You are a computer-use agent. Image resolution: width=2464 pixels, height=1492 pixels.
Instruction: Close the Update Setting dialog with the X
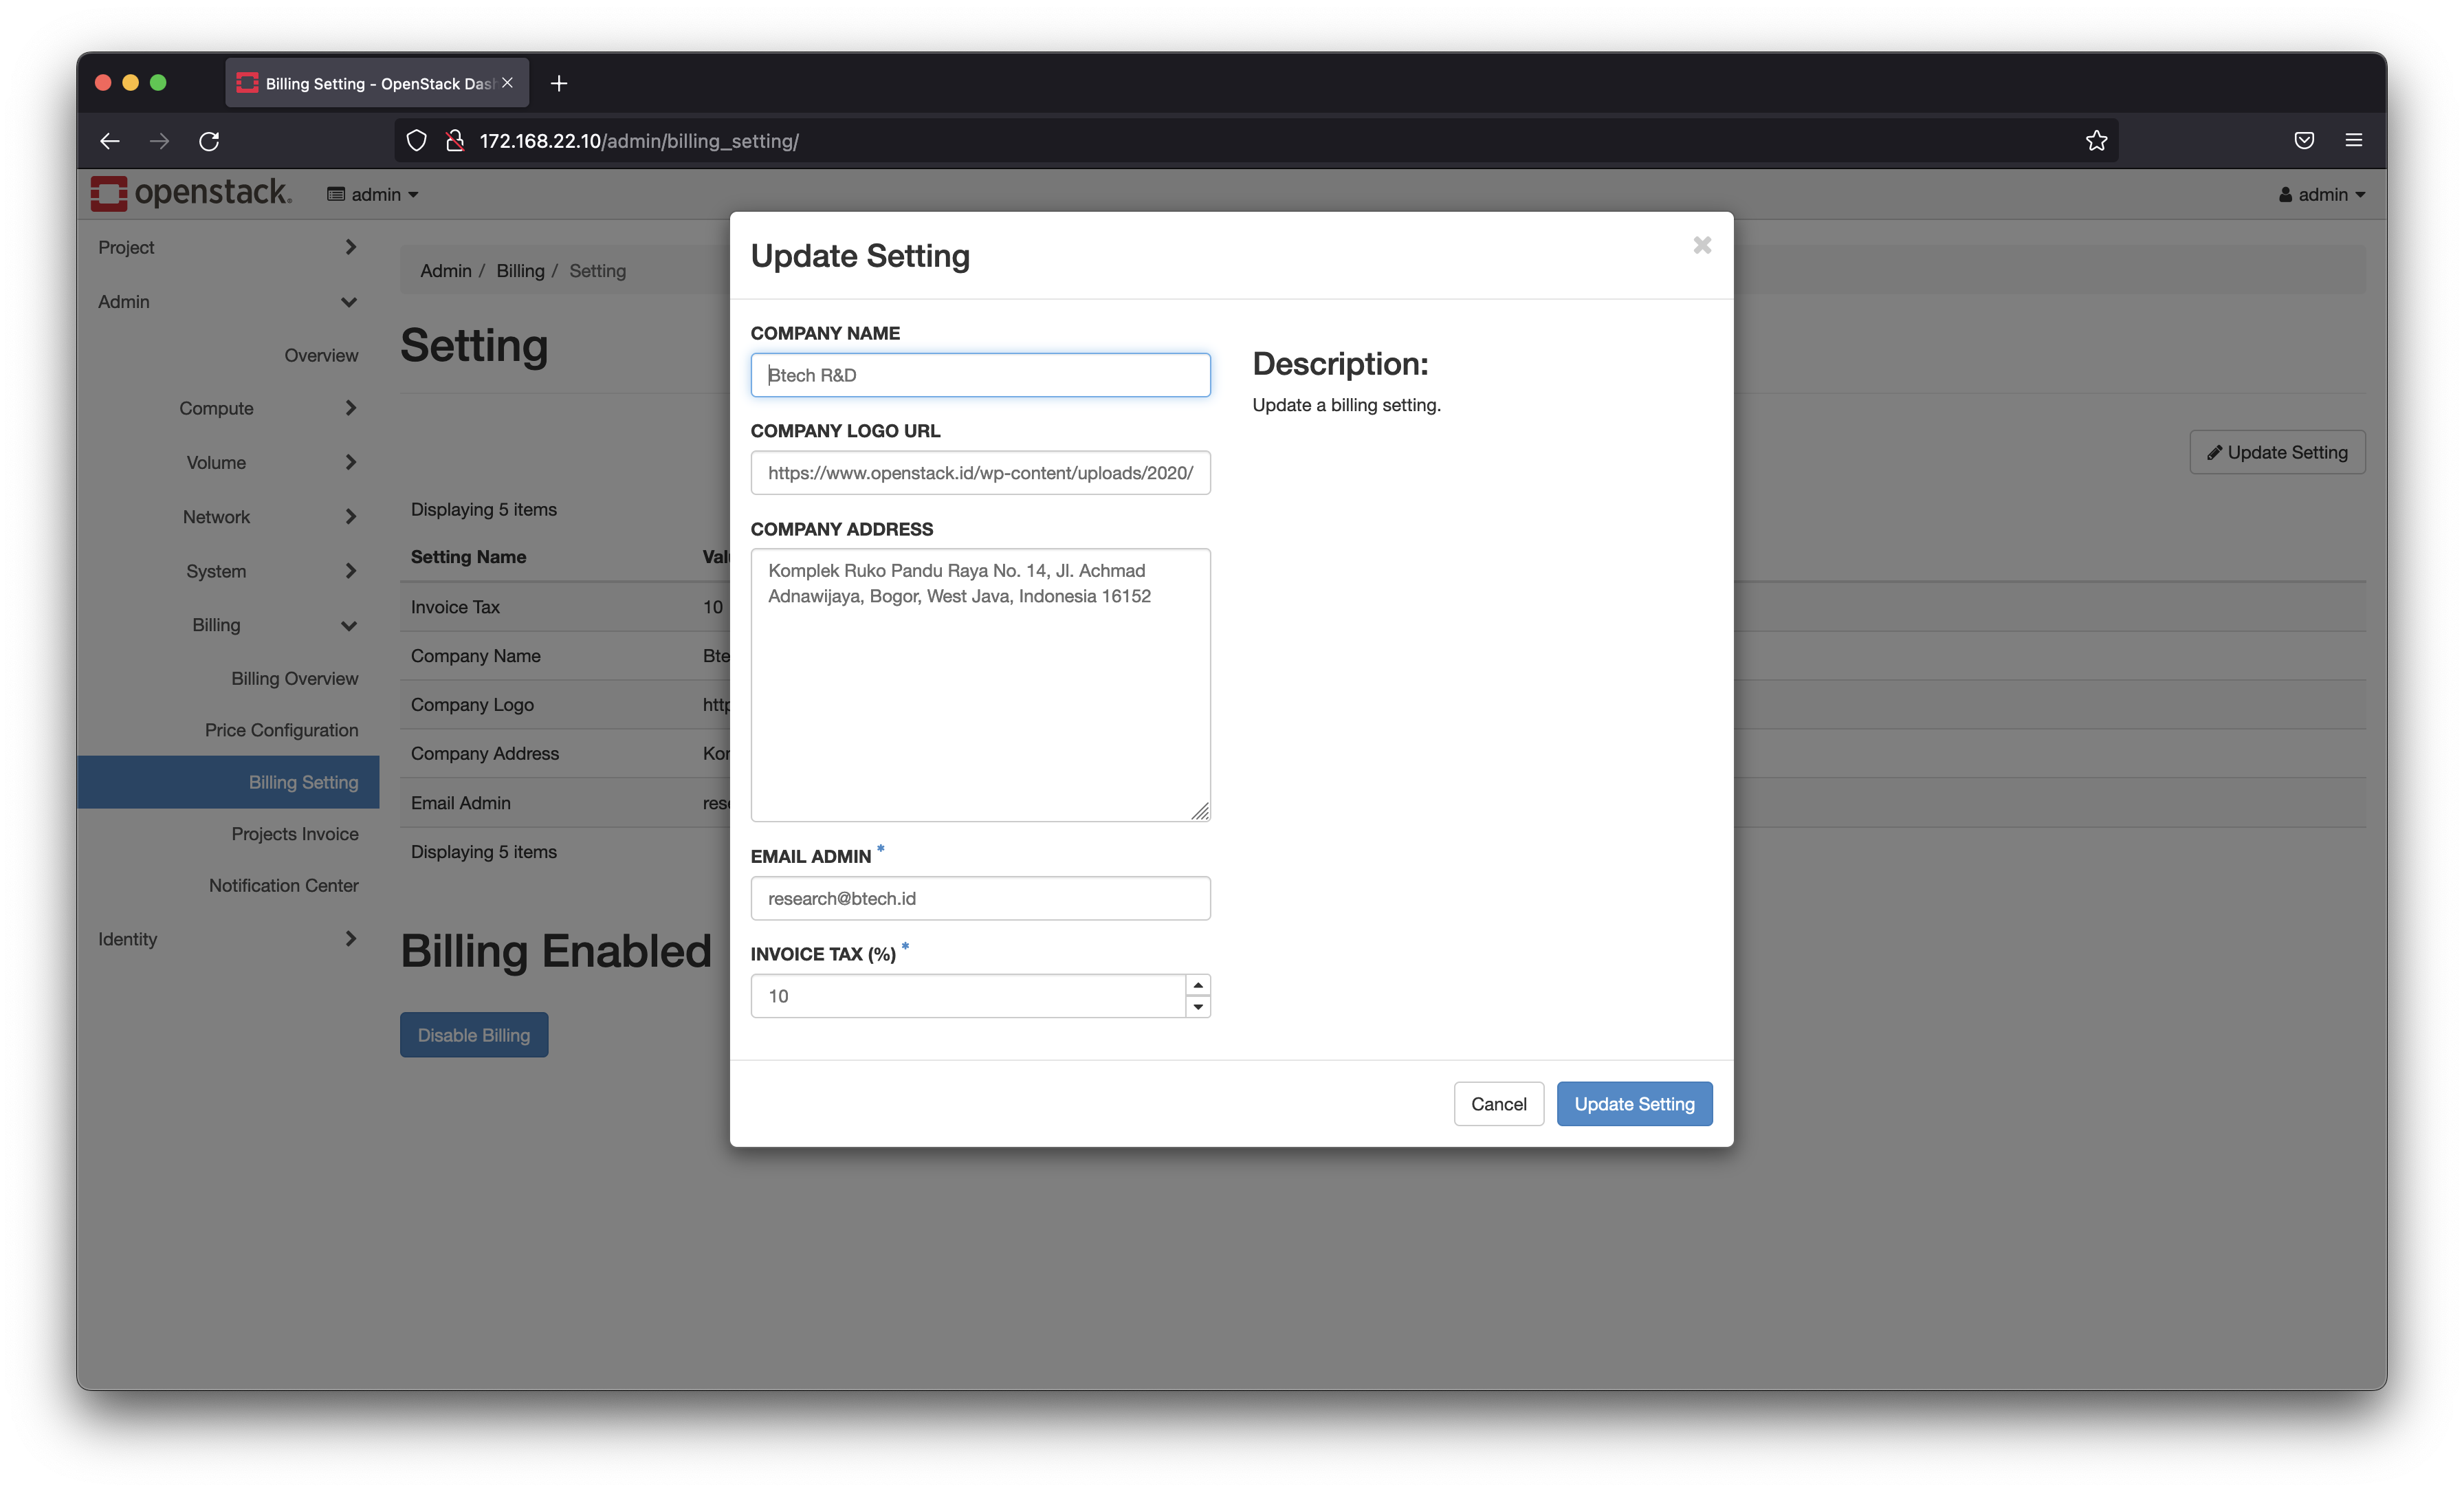click(1702, 245)
